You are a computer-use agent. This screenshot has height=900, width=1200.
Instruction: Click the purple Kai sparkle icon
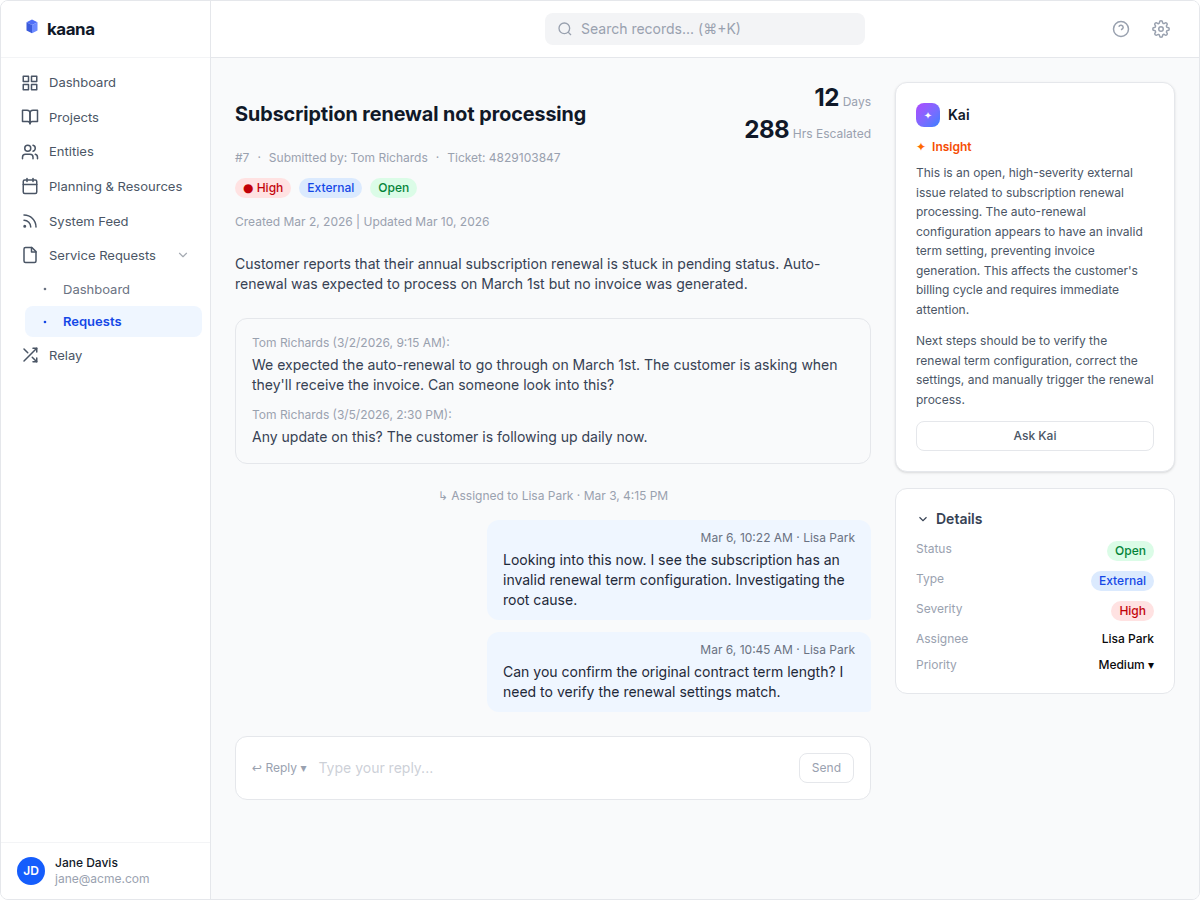tap(927, 114)
